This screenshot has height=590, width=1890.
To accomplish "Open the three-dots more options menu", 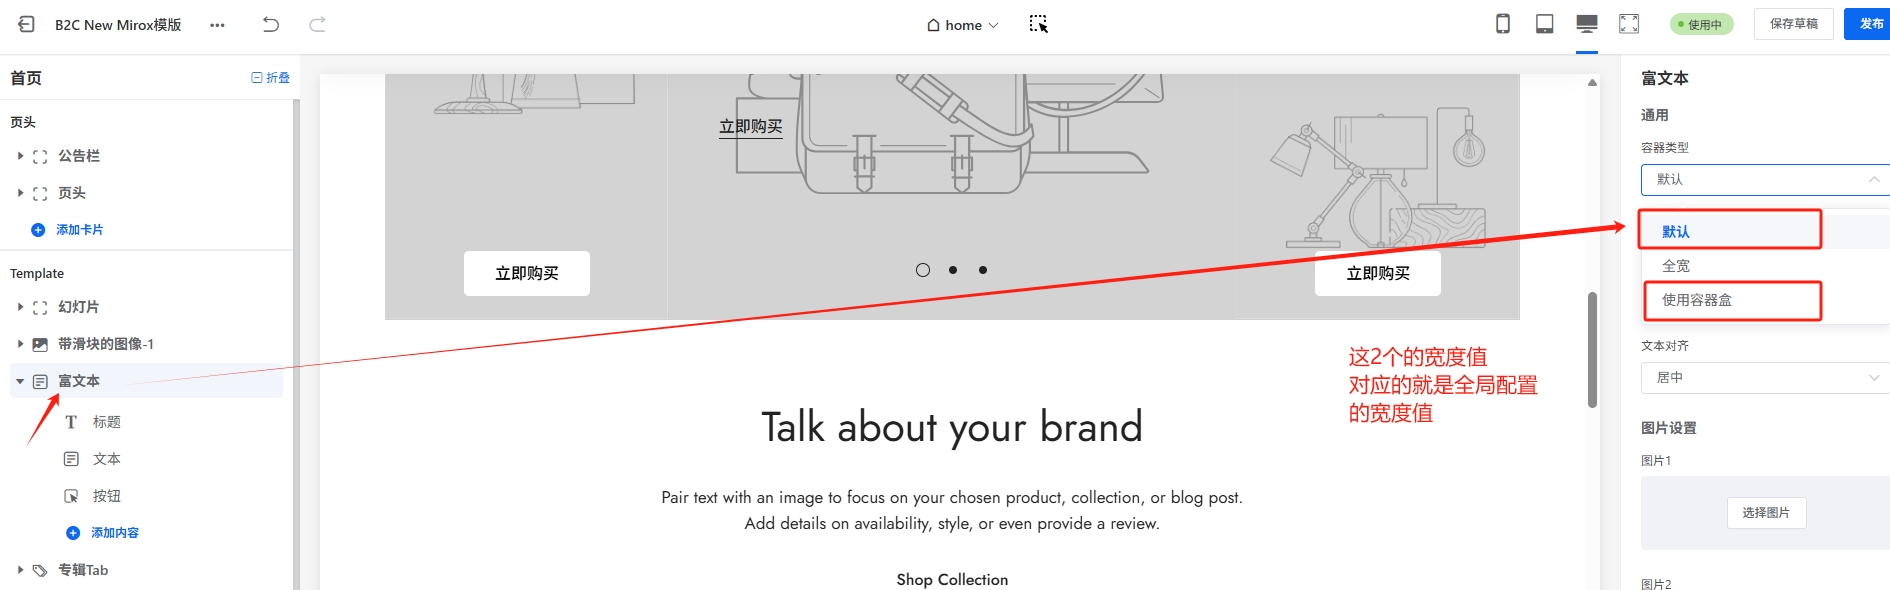I will [217, 25].
